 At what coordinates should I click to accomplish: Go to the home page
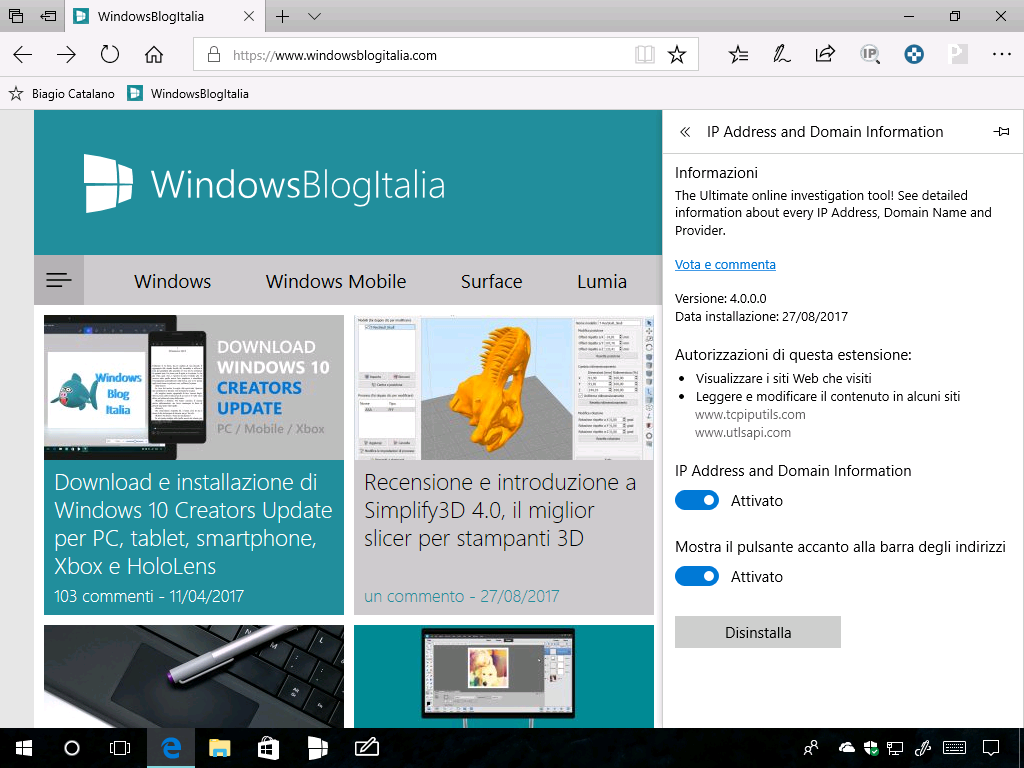pyautogui.click(x=153, y=55)
